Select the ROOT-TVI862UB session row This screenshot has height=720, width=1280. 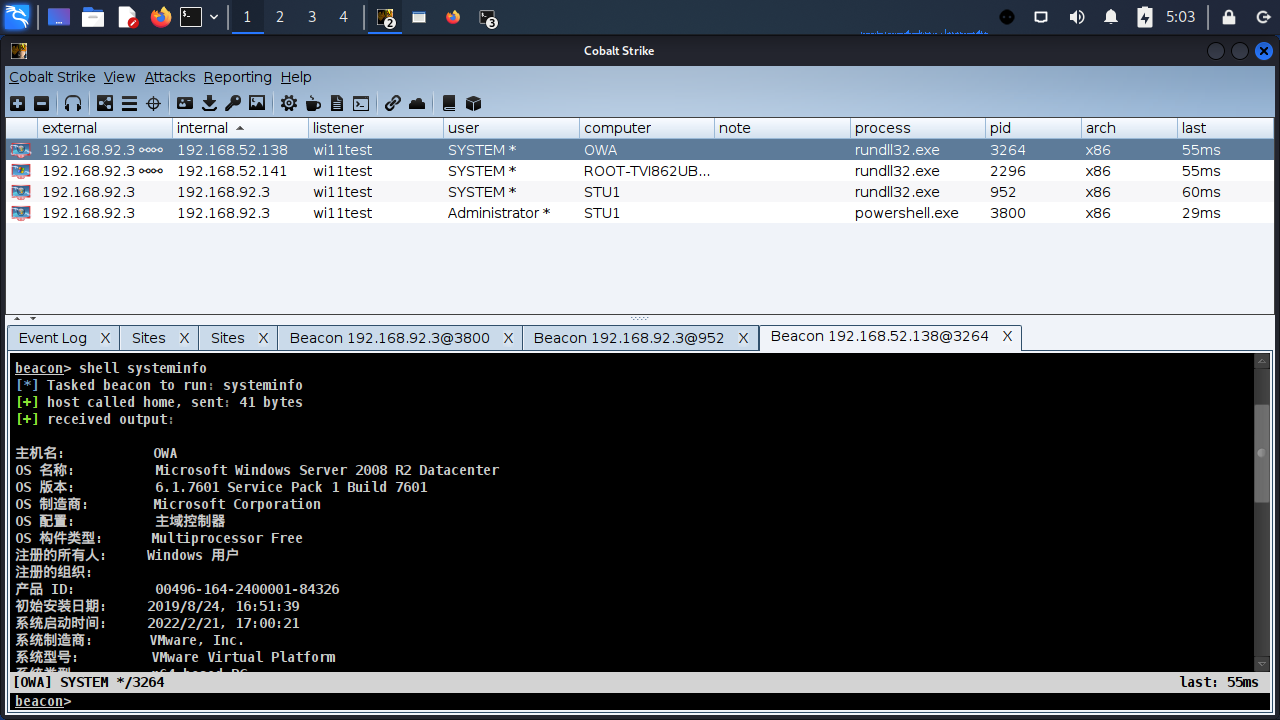click(640, 171)
